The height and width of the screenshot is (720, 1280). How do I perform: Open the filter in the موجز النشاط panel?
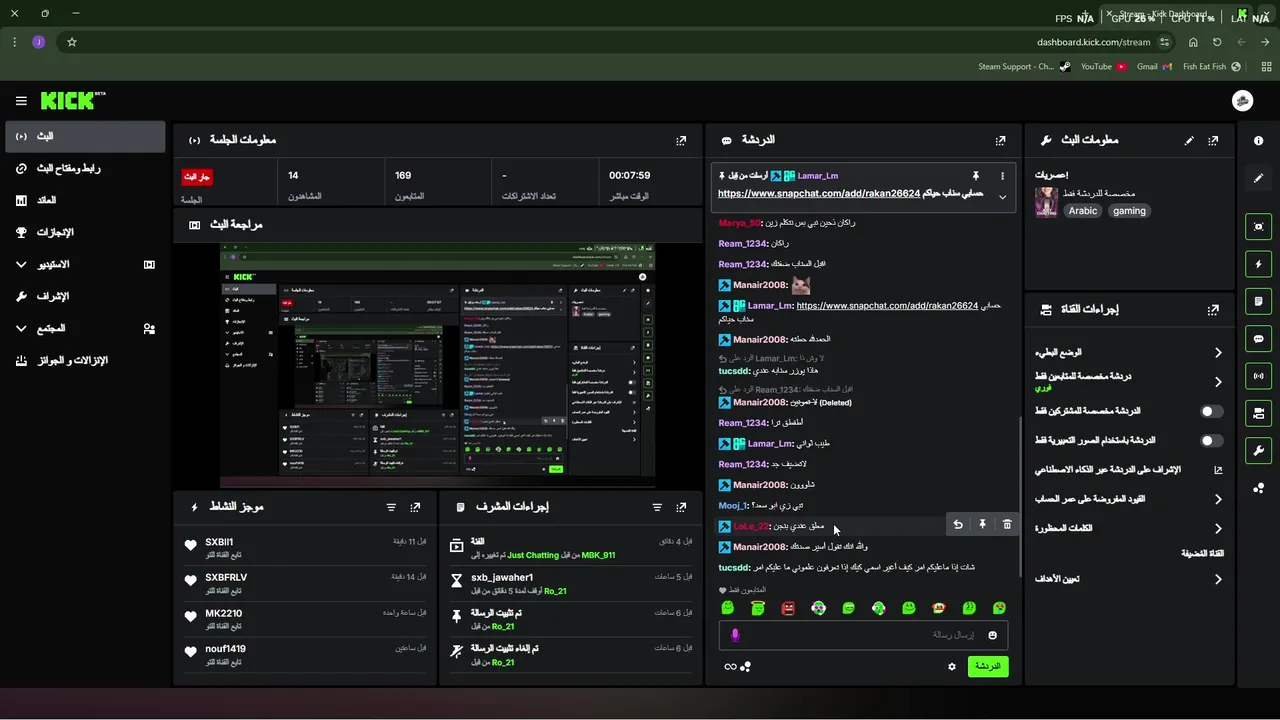pyautogui.click(x=391, y=508)
